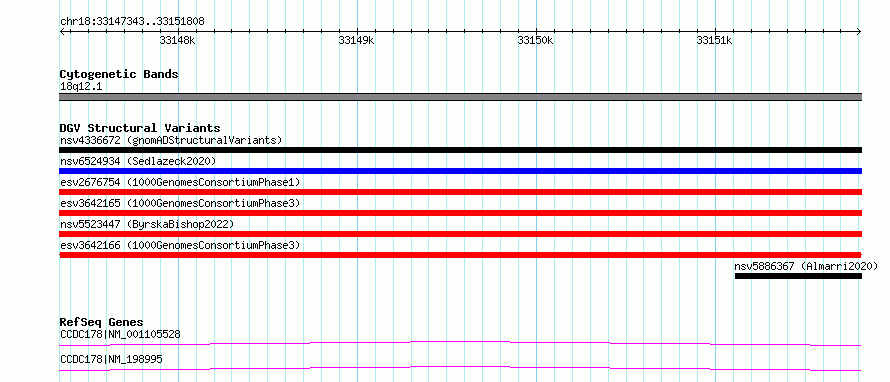Click the 33148k ruler tick label

click(x=178, y=40)
